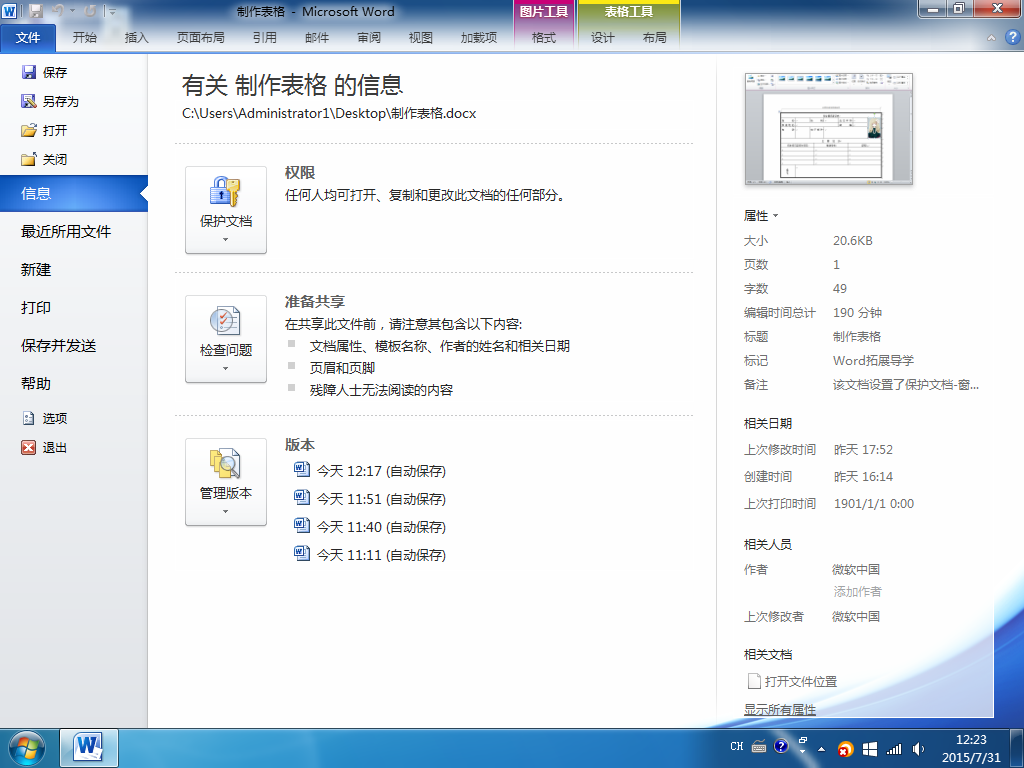Click the document preview thumbnail
The height and width of the screenshot is (768, 1024).
[x=829, y=129]
